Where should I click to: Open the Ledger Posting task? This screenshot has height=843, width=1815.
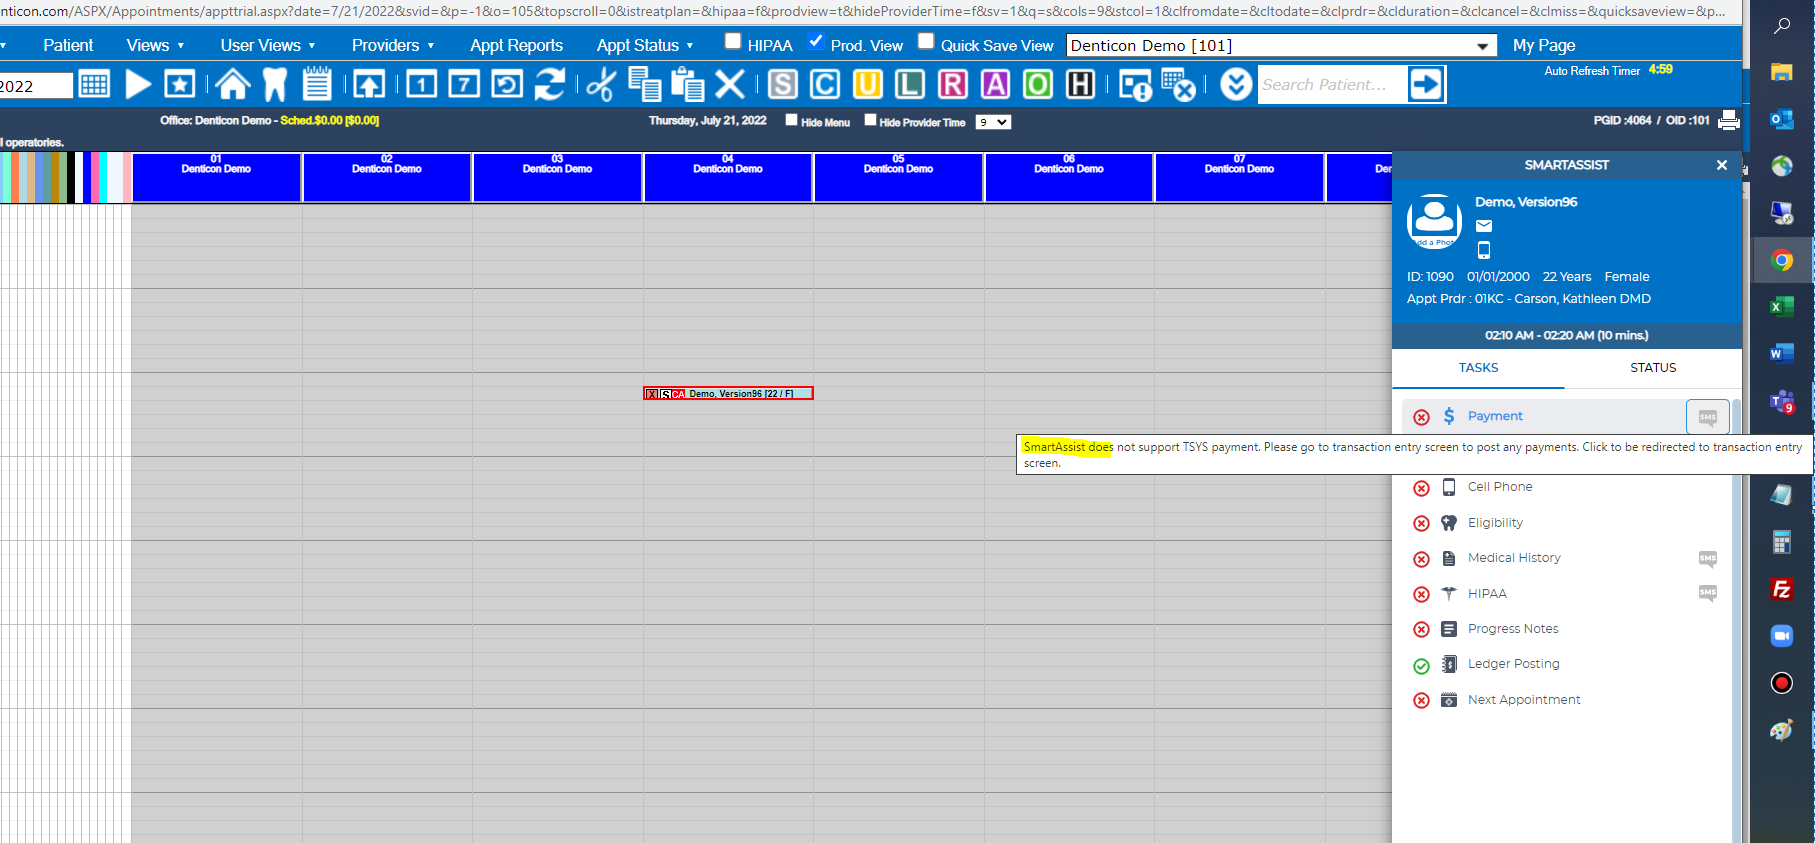pyautogui.click(x=1513, y=664)
